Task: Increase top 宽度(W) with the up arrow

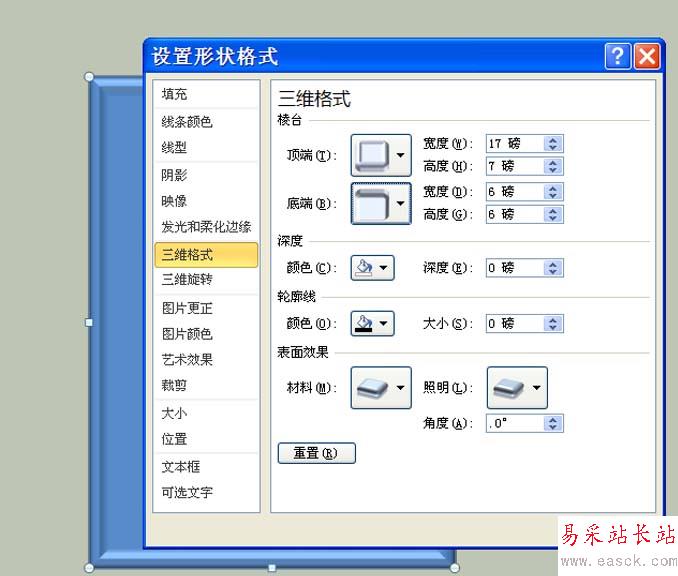Action: click(553, 140)
